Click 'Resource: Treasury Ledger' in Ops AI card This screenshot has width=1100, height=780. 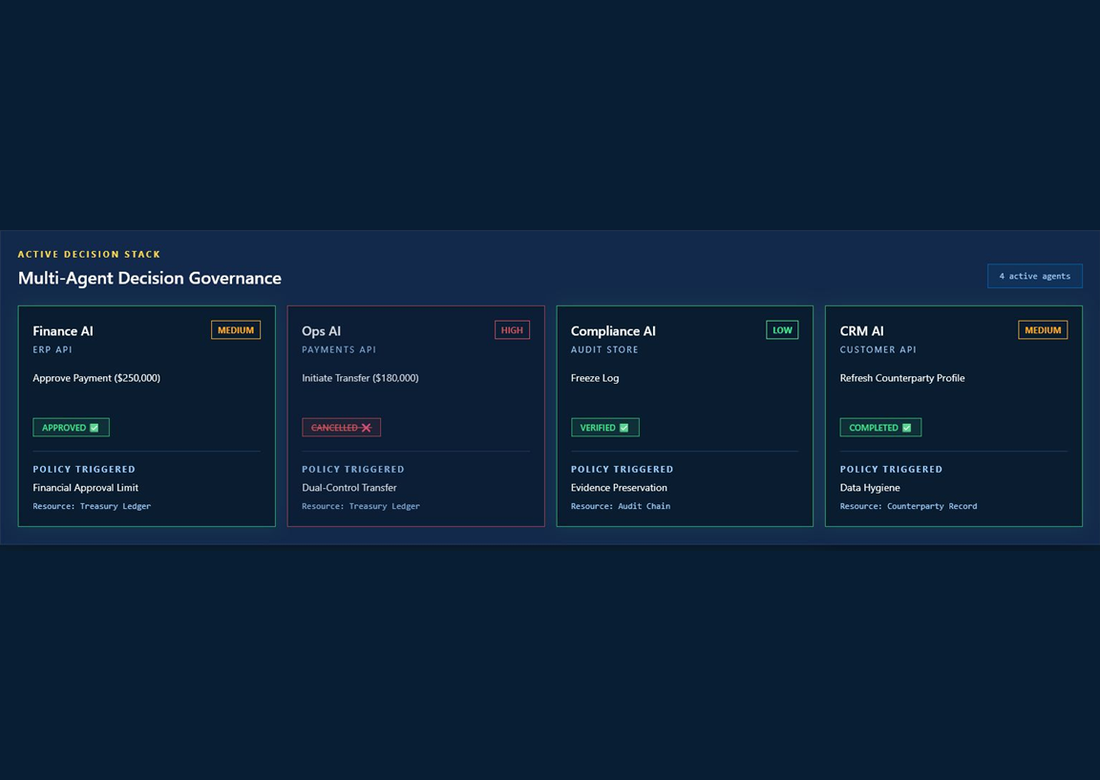(361, 506)
